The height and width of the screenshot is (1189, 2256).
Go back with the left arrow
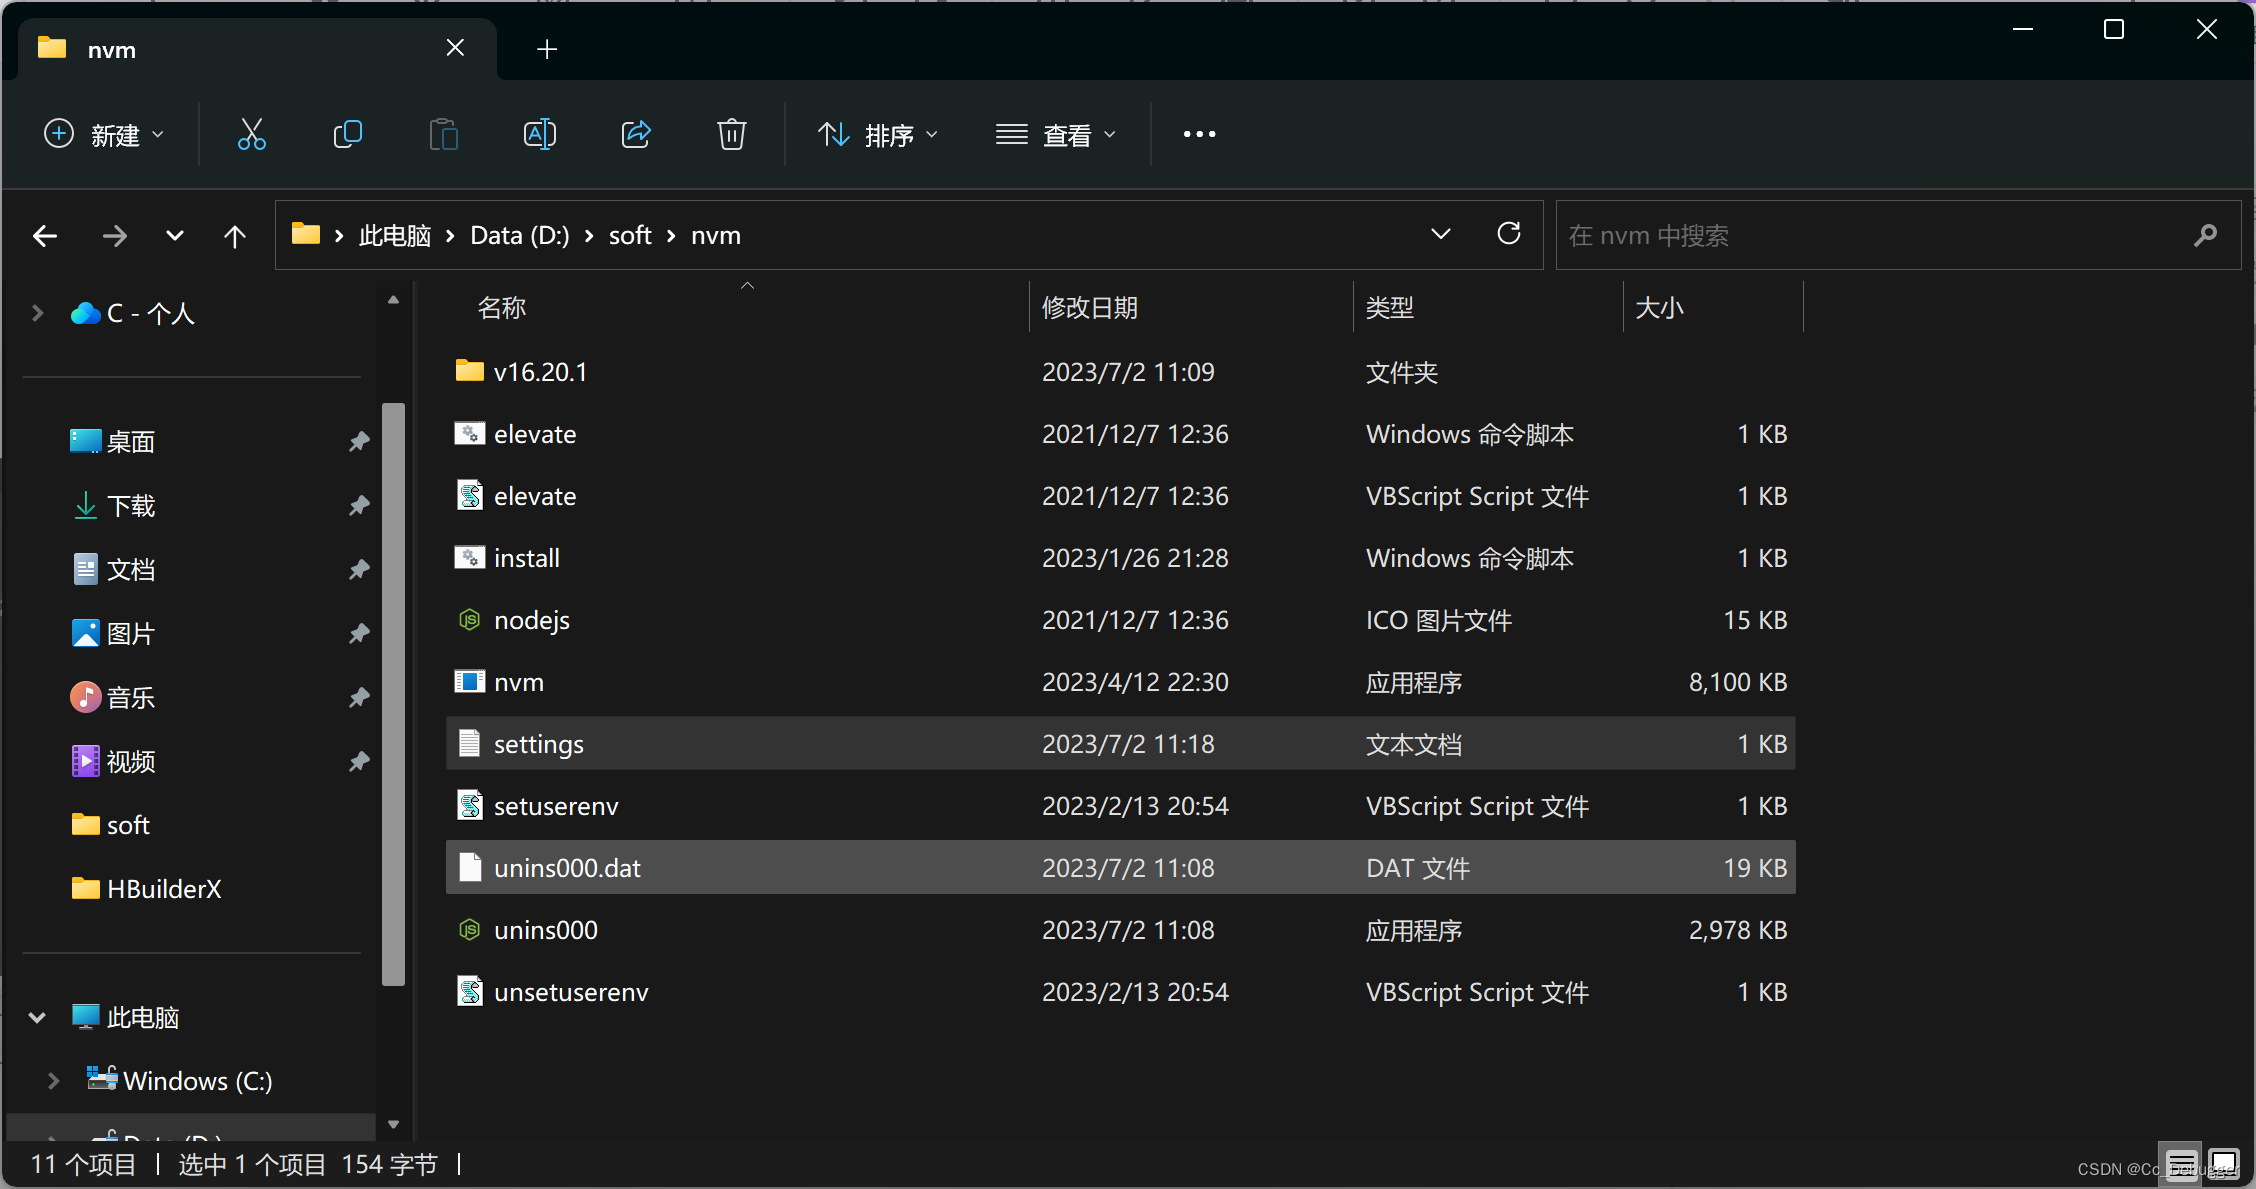(x=45, y=236)
